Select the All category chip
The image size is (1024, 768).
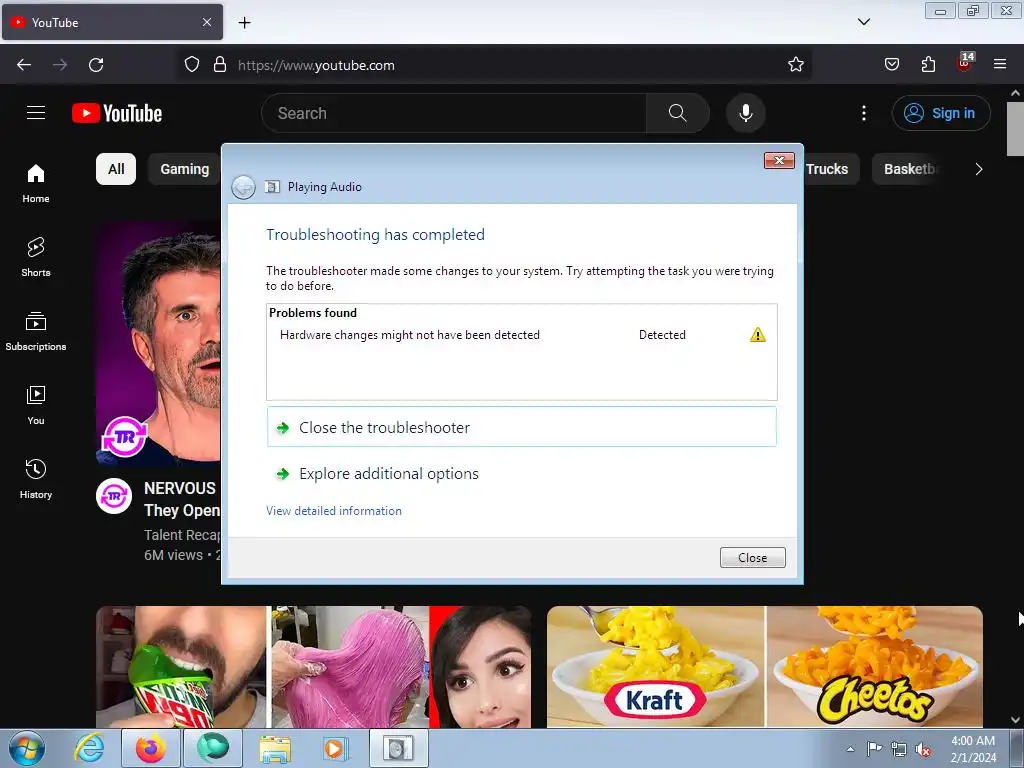click(116, 169)
